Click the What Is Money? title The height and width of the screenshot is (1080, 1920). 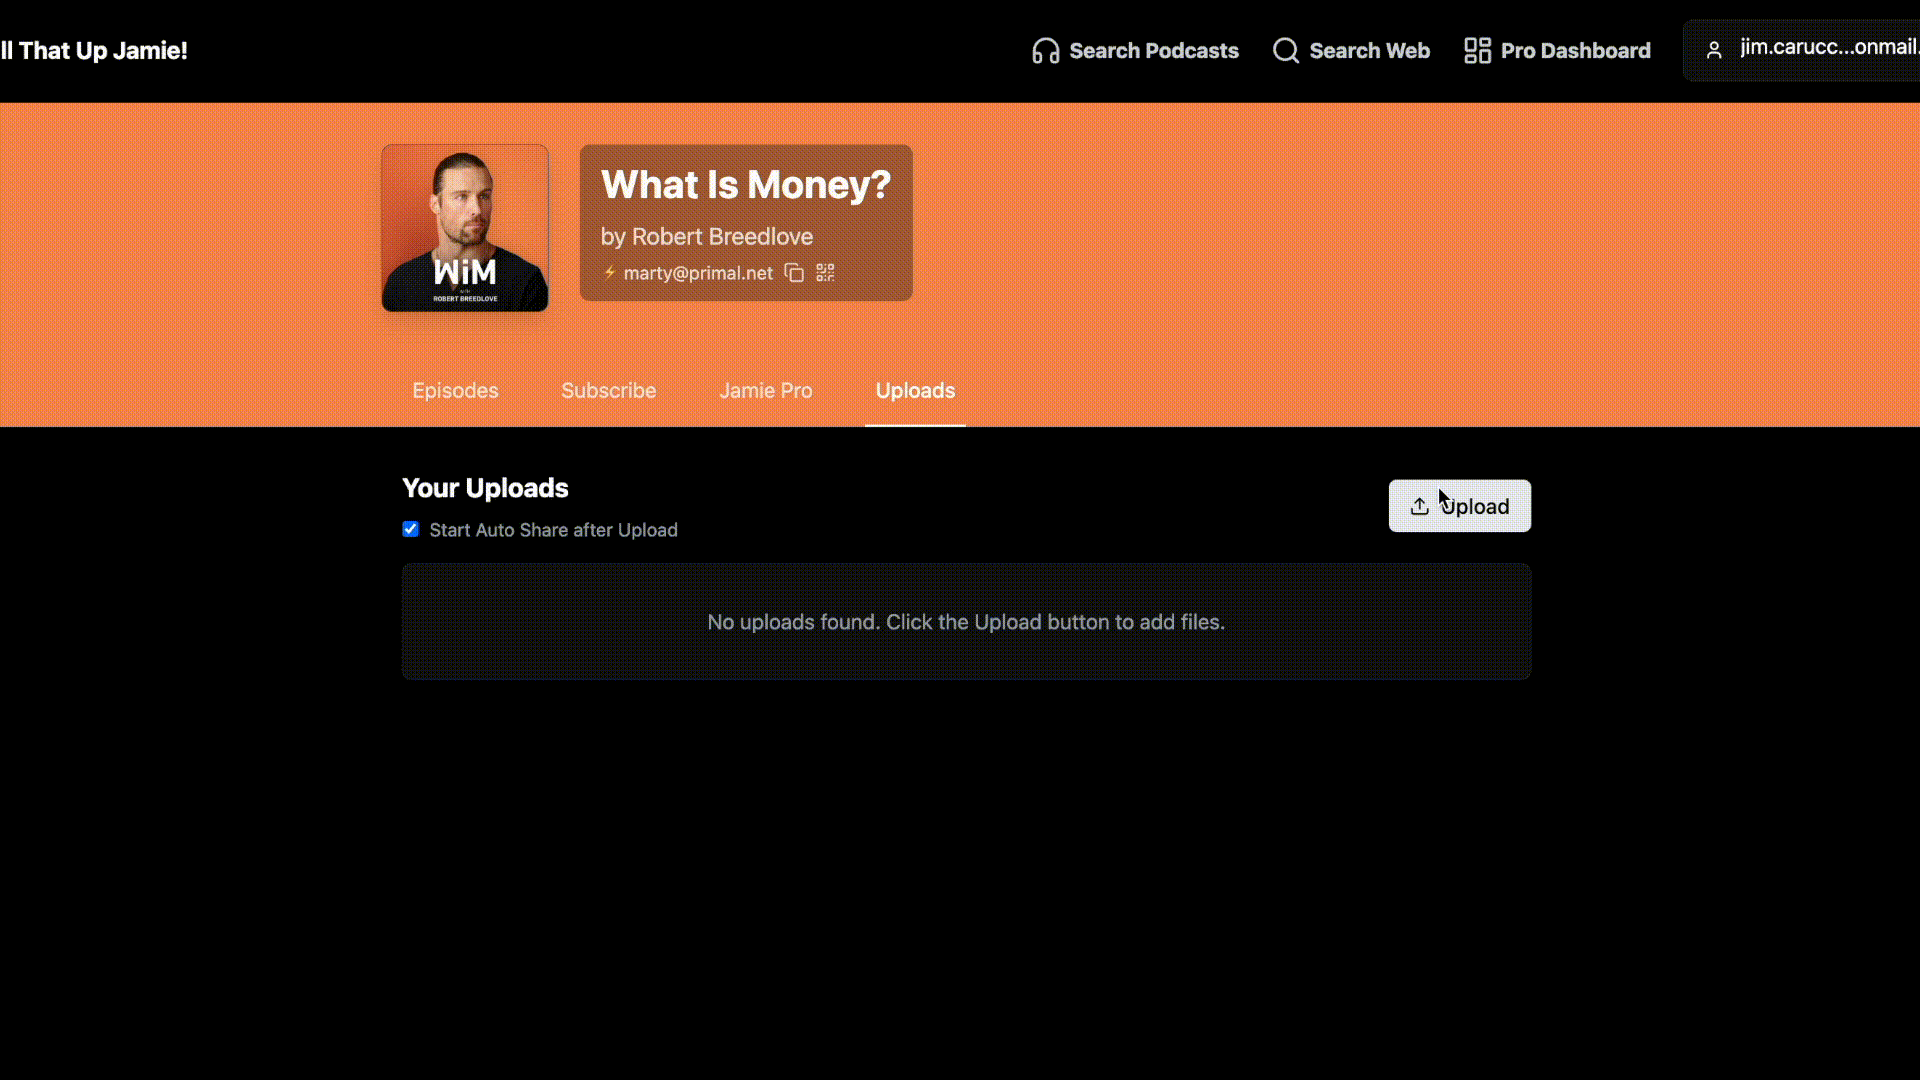[x=745, y=185]
